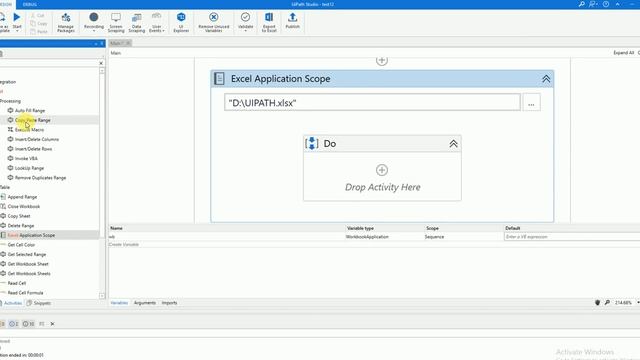Open Manage Packages
This screenshot has width=640, height=360.
(66, 22)
